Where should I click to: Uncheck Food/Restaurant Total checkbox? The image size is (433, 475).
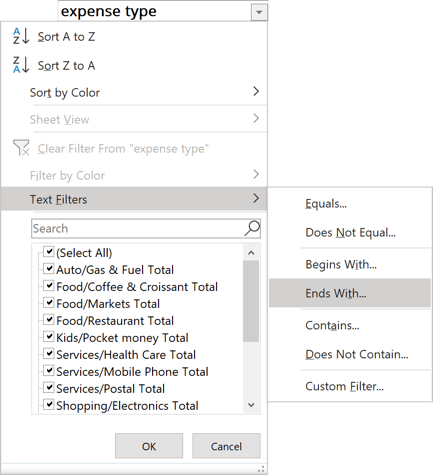coord(49,319)
